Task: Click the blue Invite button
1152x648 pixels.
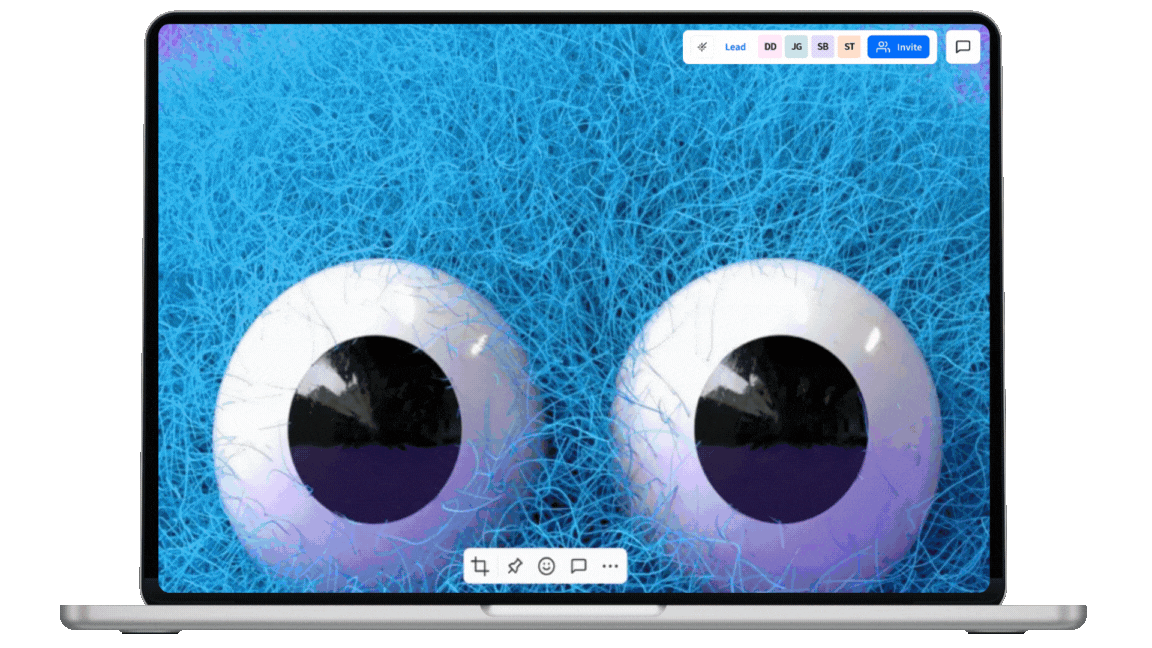Action: coord(899,47)
